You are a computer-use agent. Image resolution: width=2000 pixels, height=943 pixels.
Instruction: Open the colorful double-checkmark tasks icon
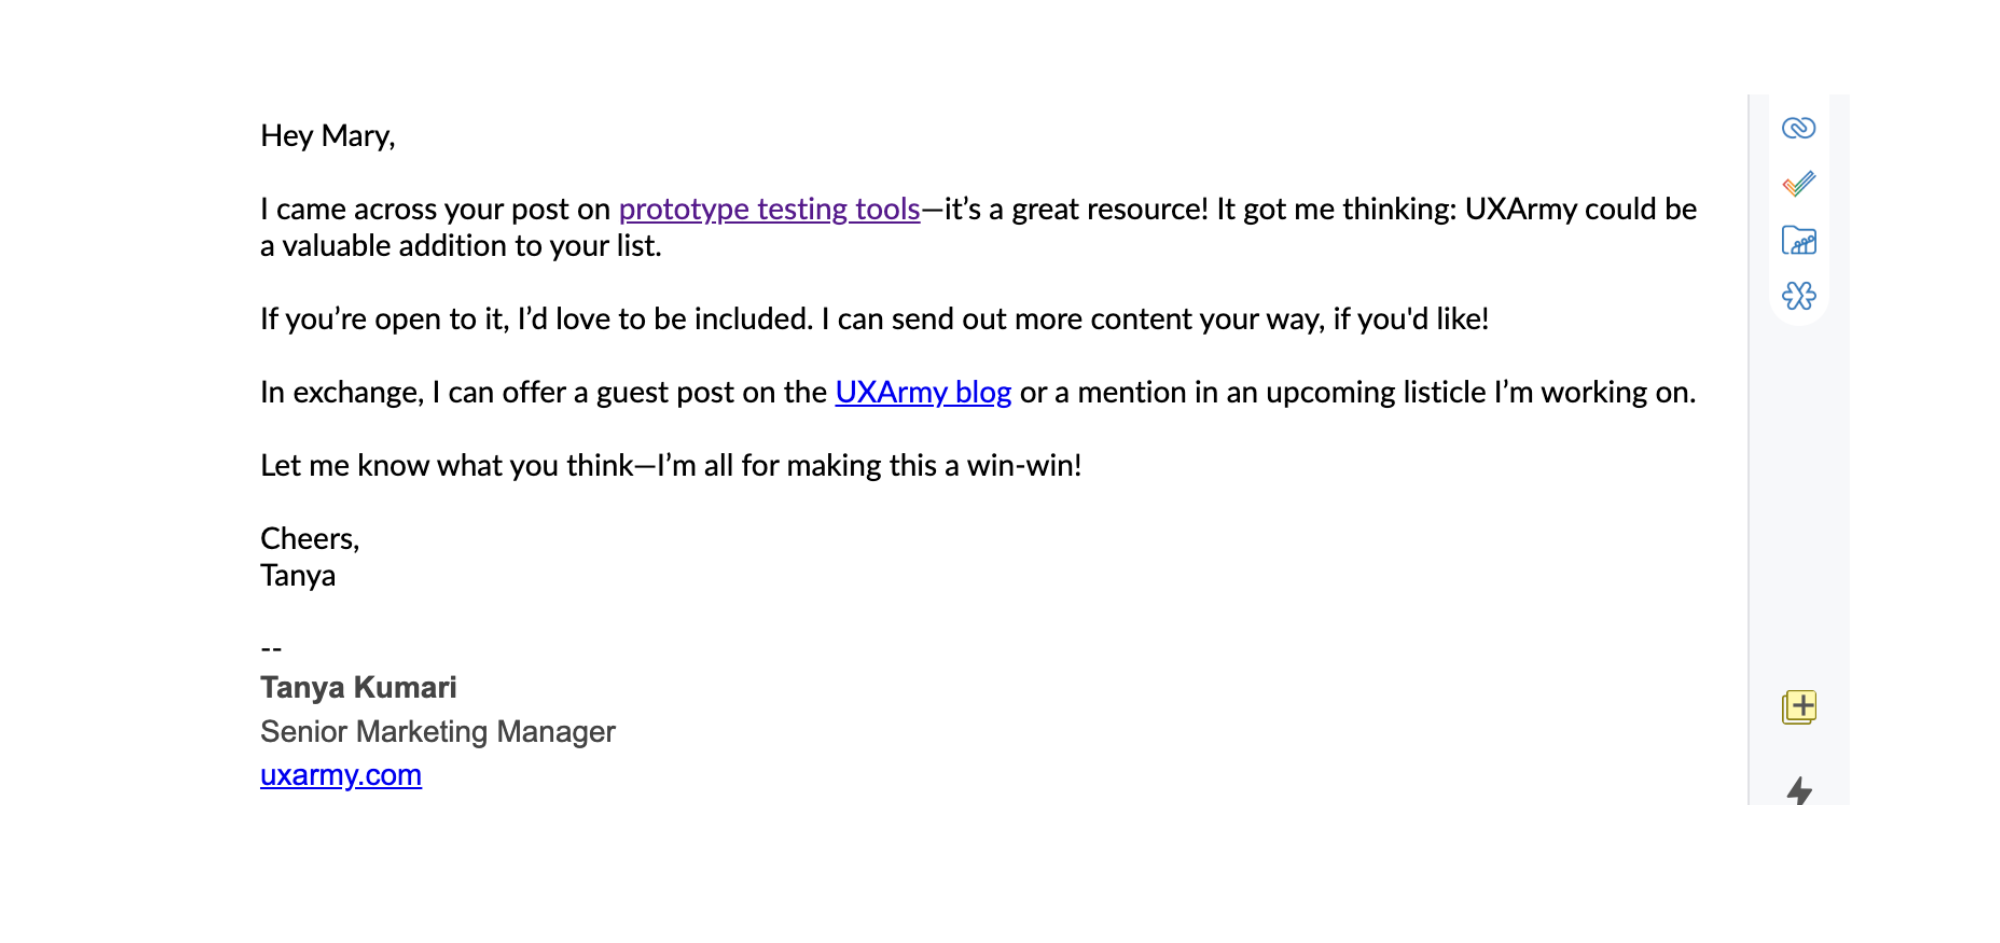pyautogui.click(x=1798, y=184)
